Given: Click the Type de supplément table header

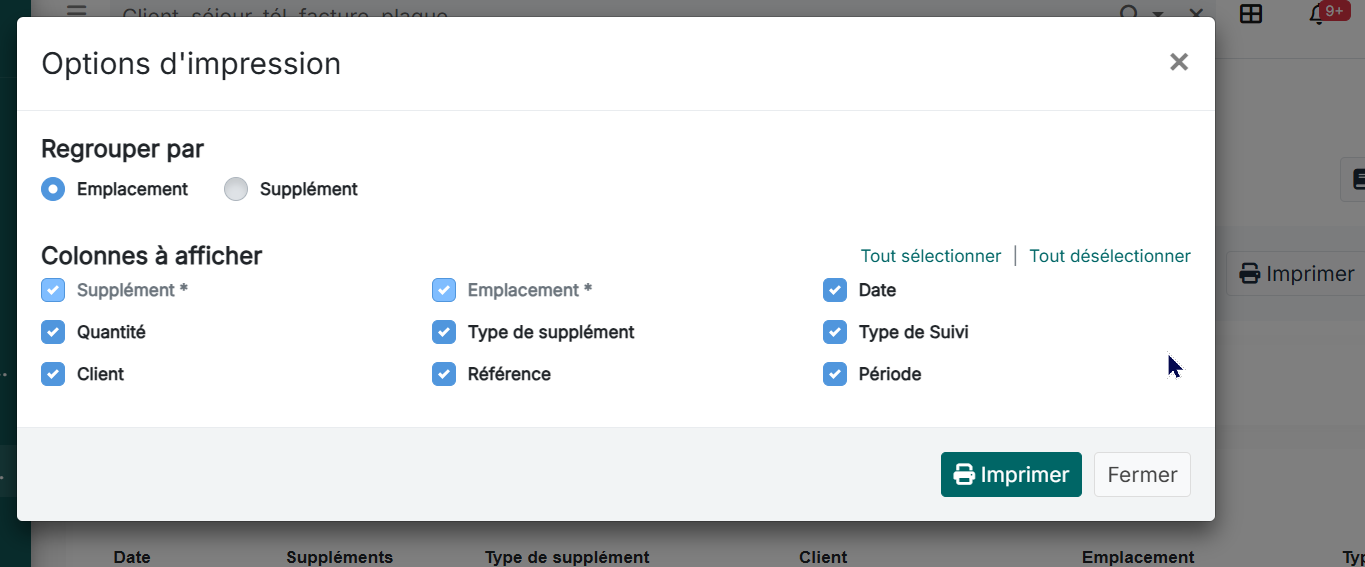Looking at the screenshot, I should (567, 557).
